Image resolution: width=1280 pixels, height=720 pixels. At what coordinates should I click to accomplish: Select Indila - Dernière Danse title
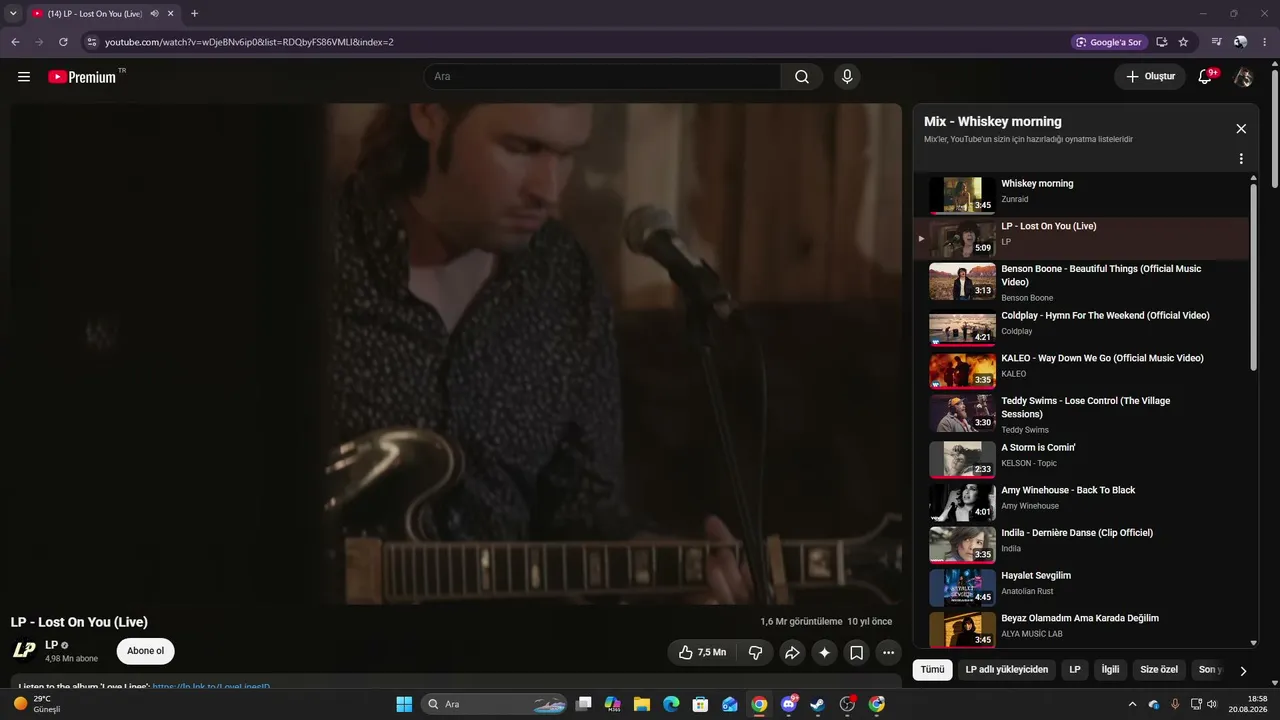(x=1077, y=533)
